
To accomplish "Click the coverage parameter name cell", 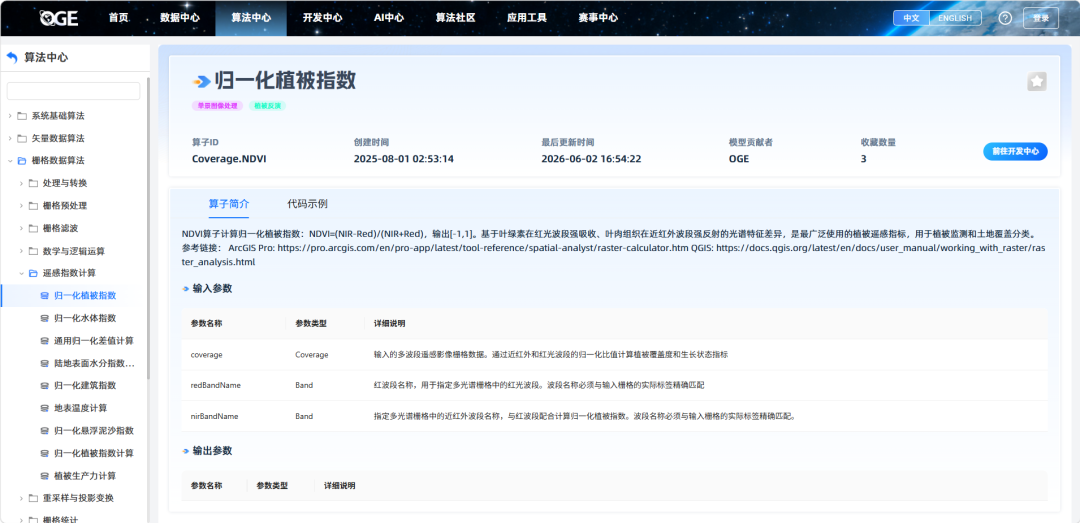I will (x=207, y=354).
